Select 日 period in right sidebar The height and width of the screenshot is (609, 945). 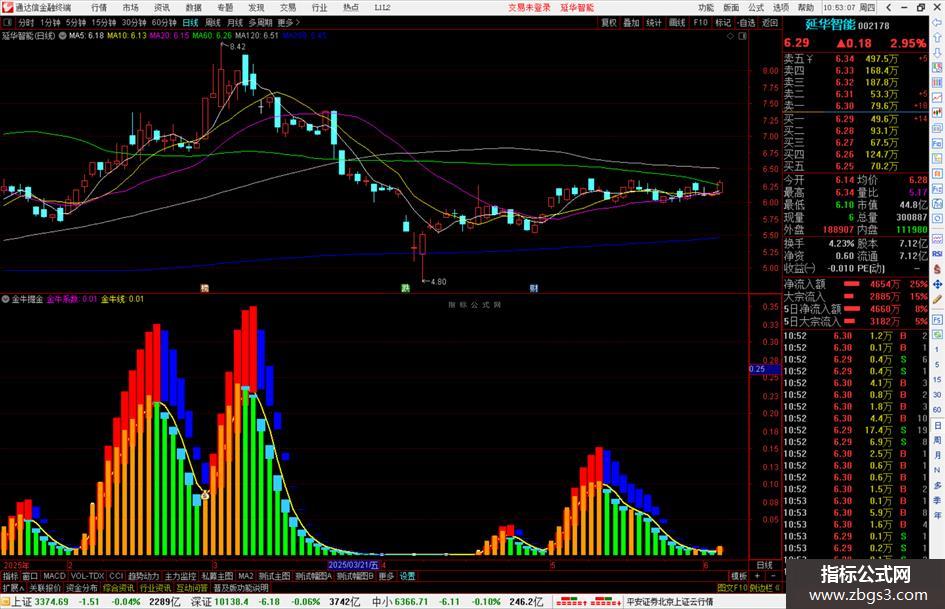tap(937, 425)
